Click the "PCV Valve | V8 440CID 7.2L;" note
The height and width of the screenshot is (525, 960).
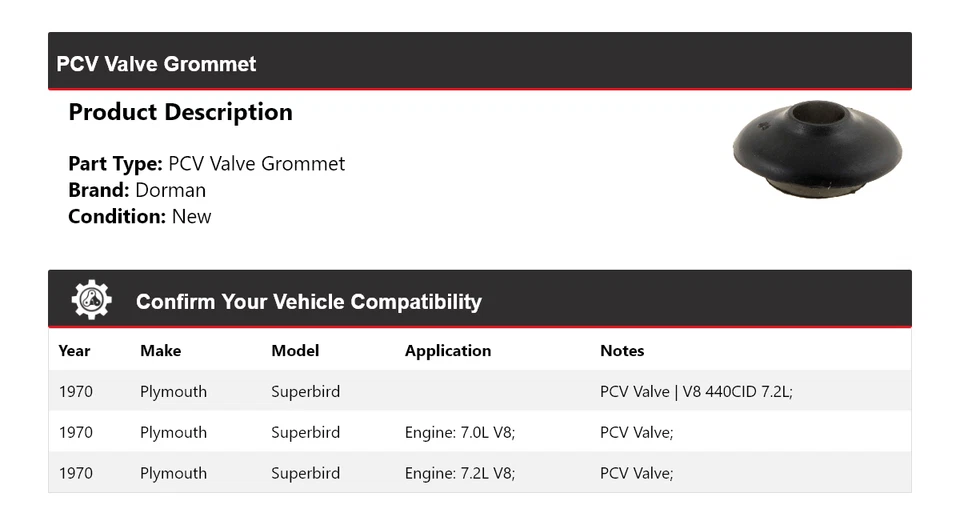(696, 392)
